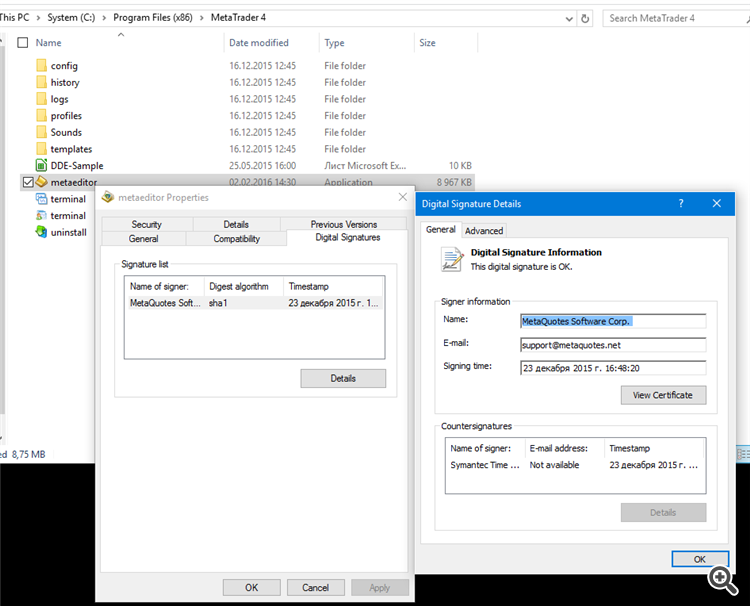
Task: Select the MetaQuotes Soft... signature row
Action: [255, 303]
